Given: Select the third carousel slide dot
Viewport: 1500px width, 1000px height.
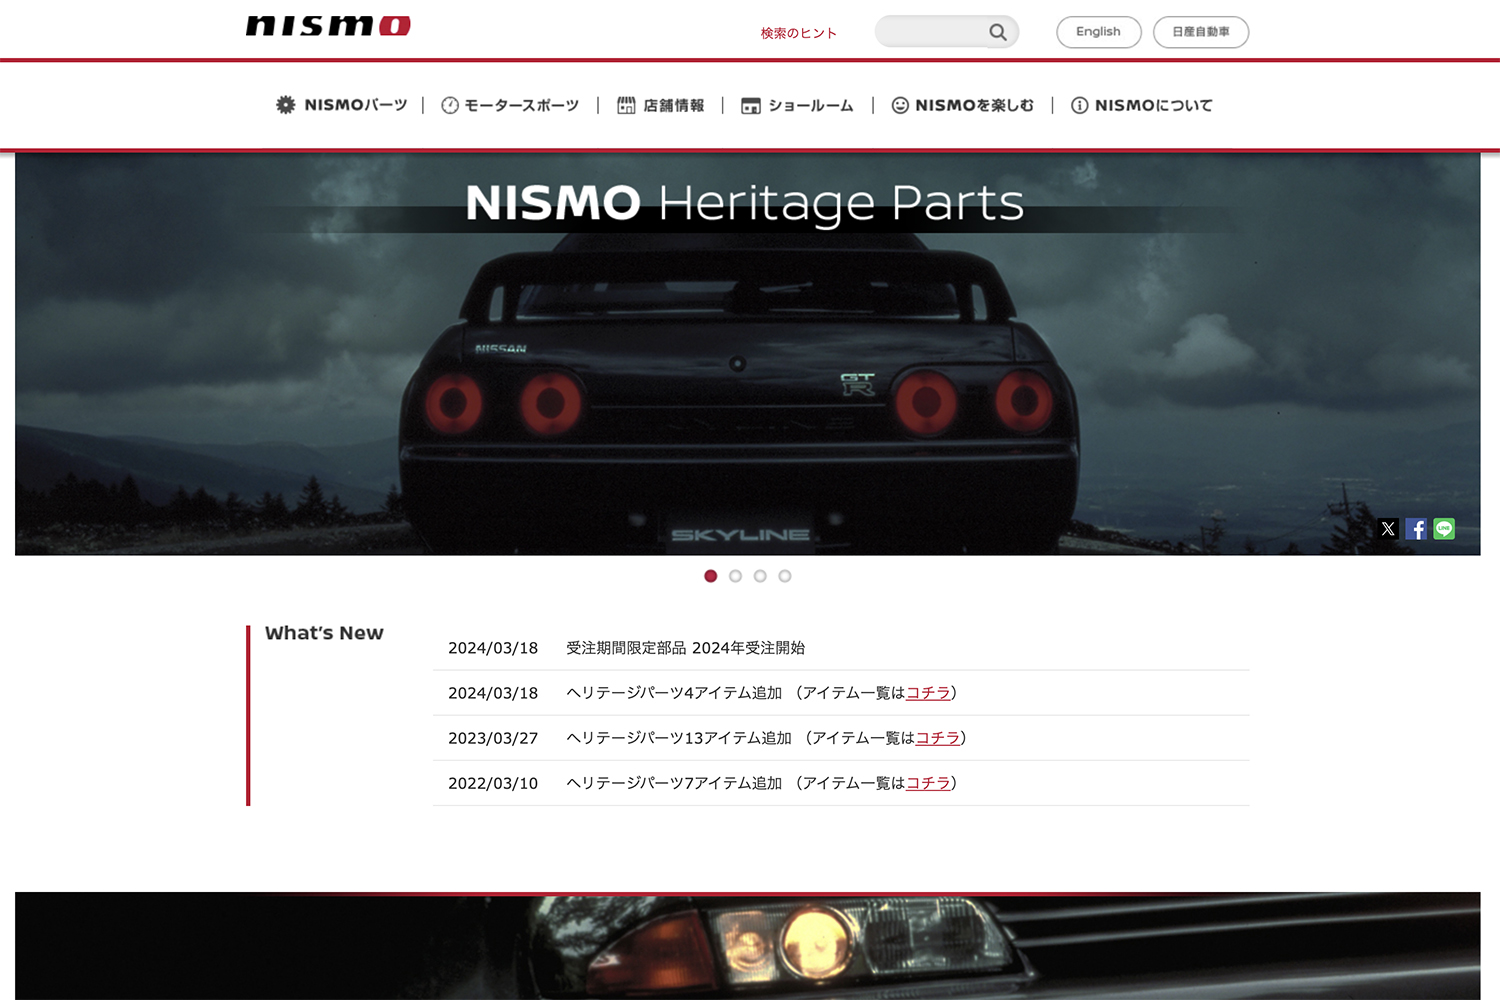Looking at the screenshot, I should click(760, 576).
